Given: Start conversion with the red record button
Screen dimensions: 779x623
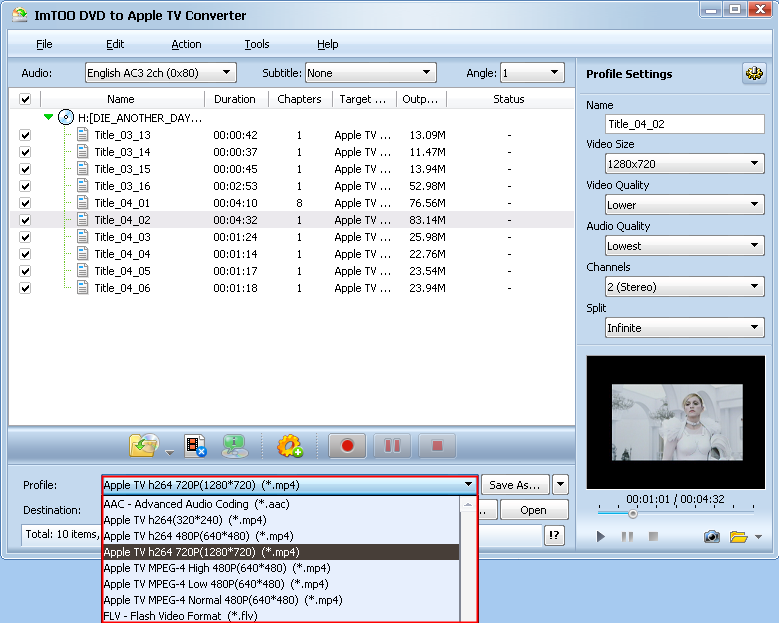Looking at the screenshot, I should tap(347, 446).
